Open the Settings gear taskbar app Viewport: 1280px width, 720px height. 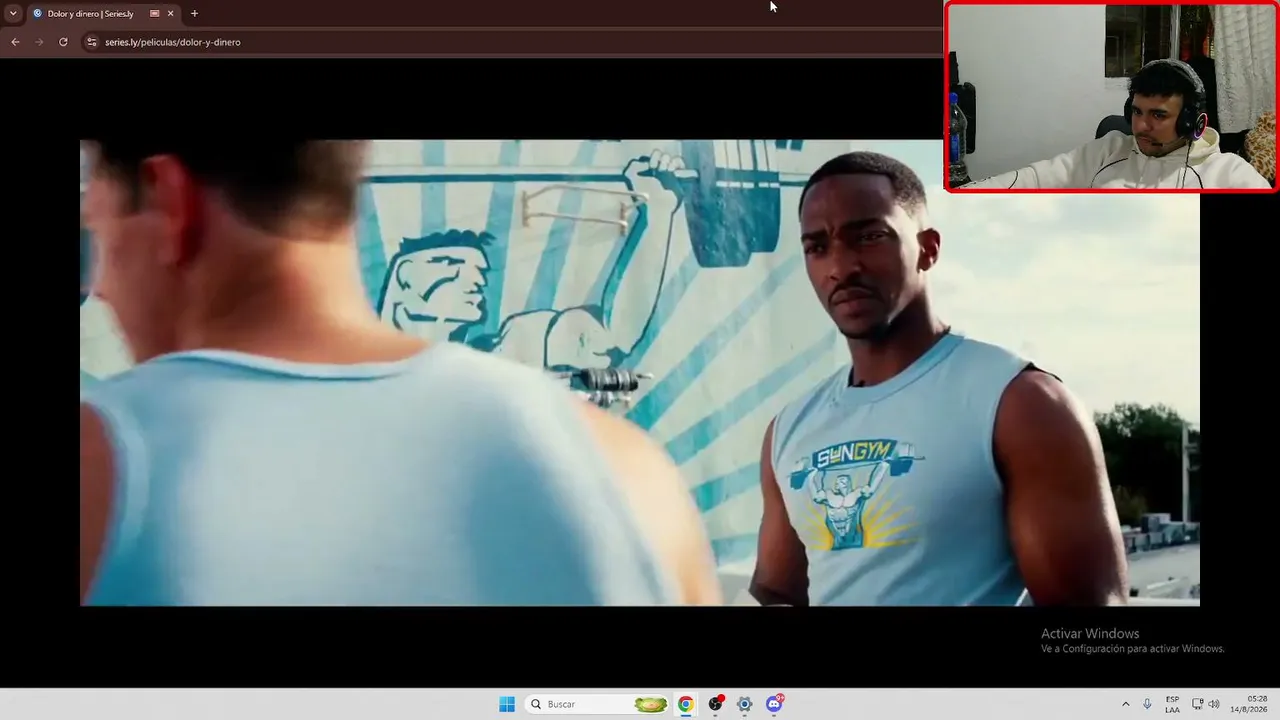pyautogui.click(x=744, y=704)
